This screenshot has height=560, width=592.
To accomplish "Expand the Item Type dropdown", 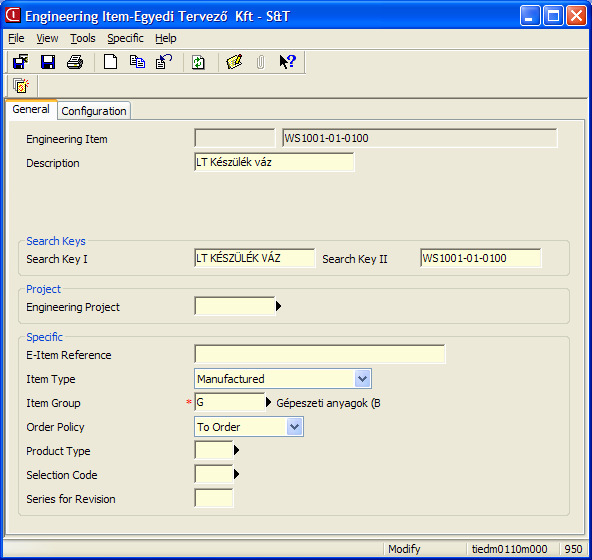I will click(362, 379).
